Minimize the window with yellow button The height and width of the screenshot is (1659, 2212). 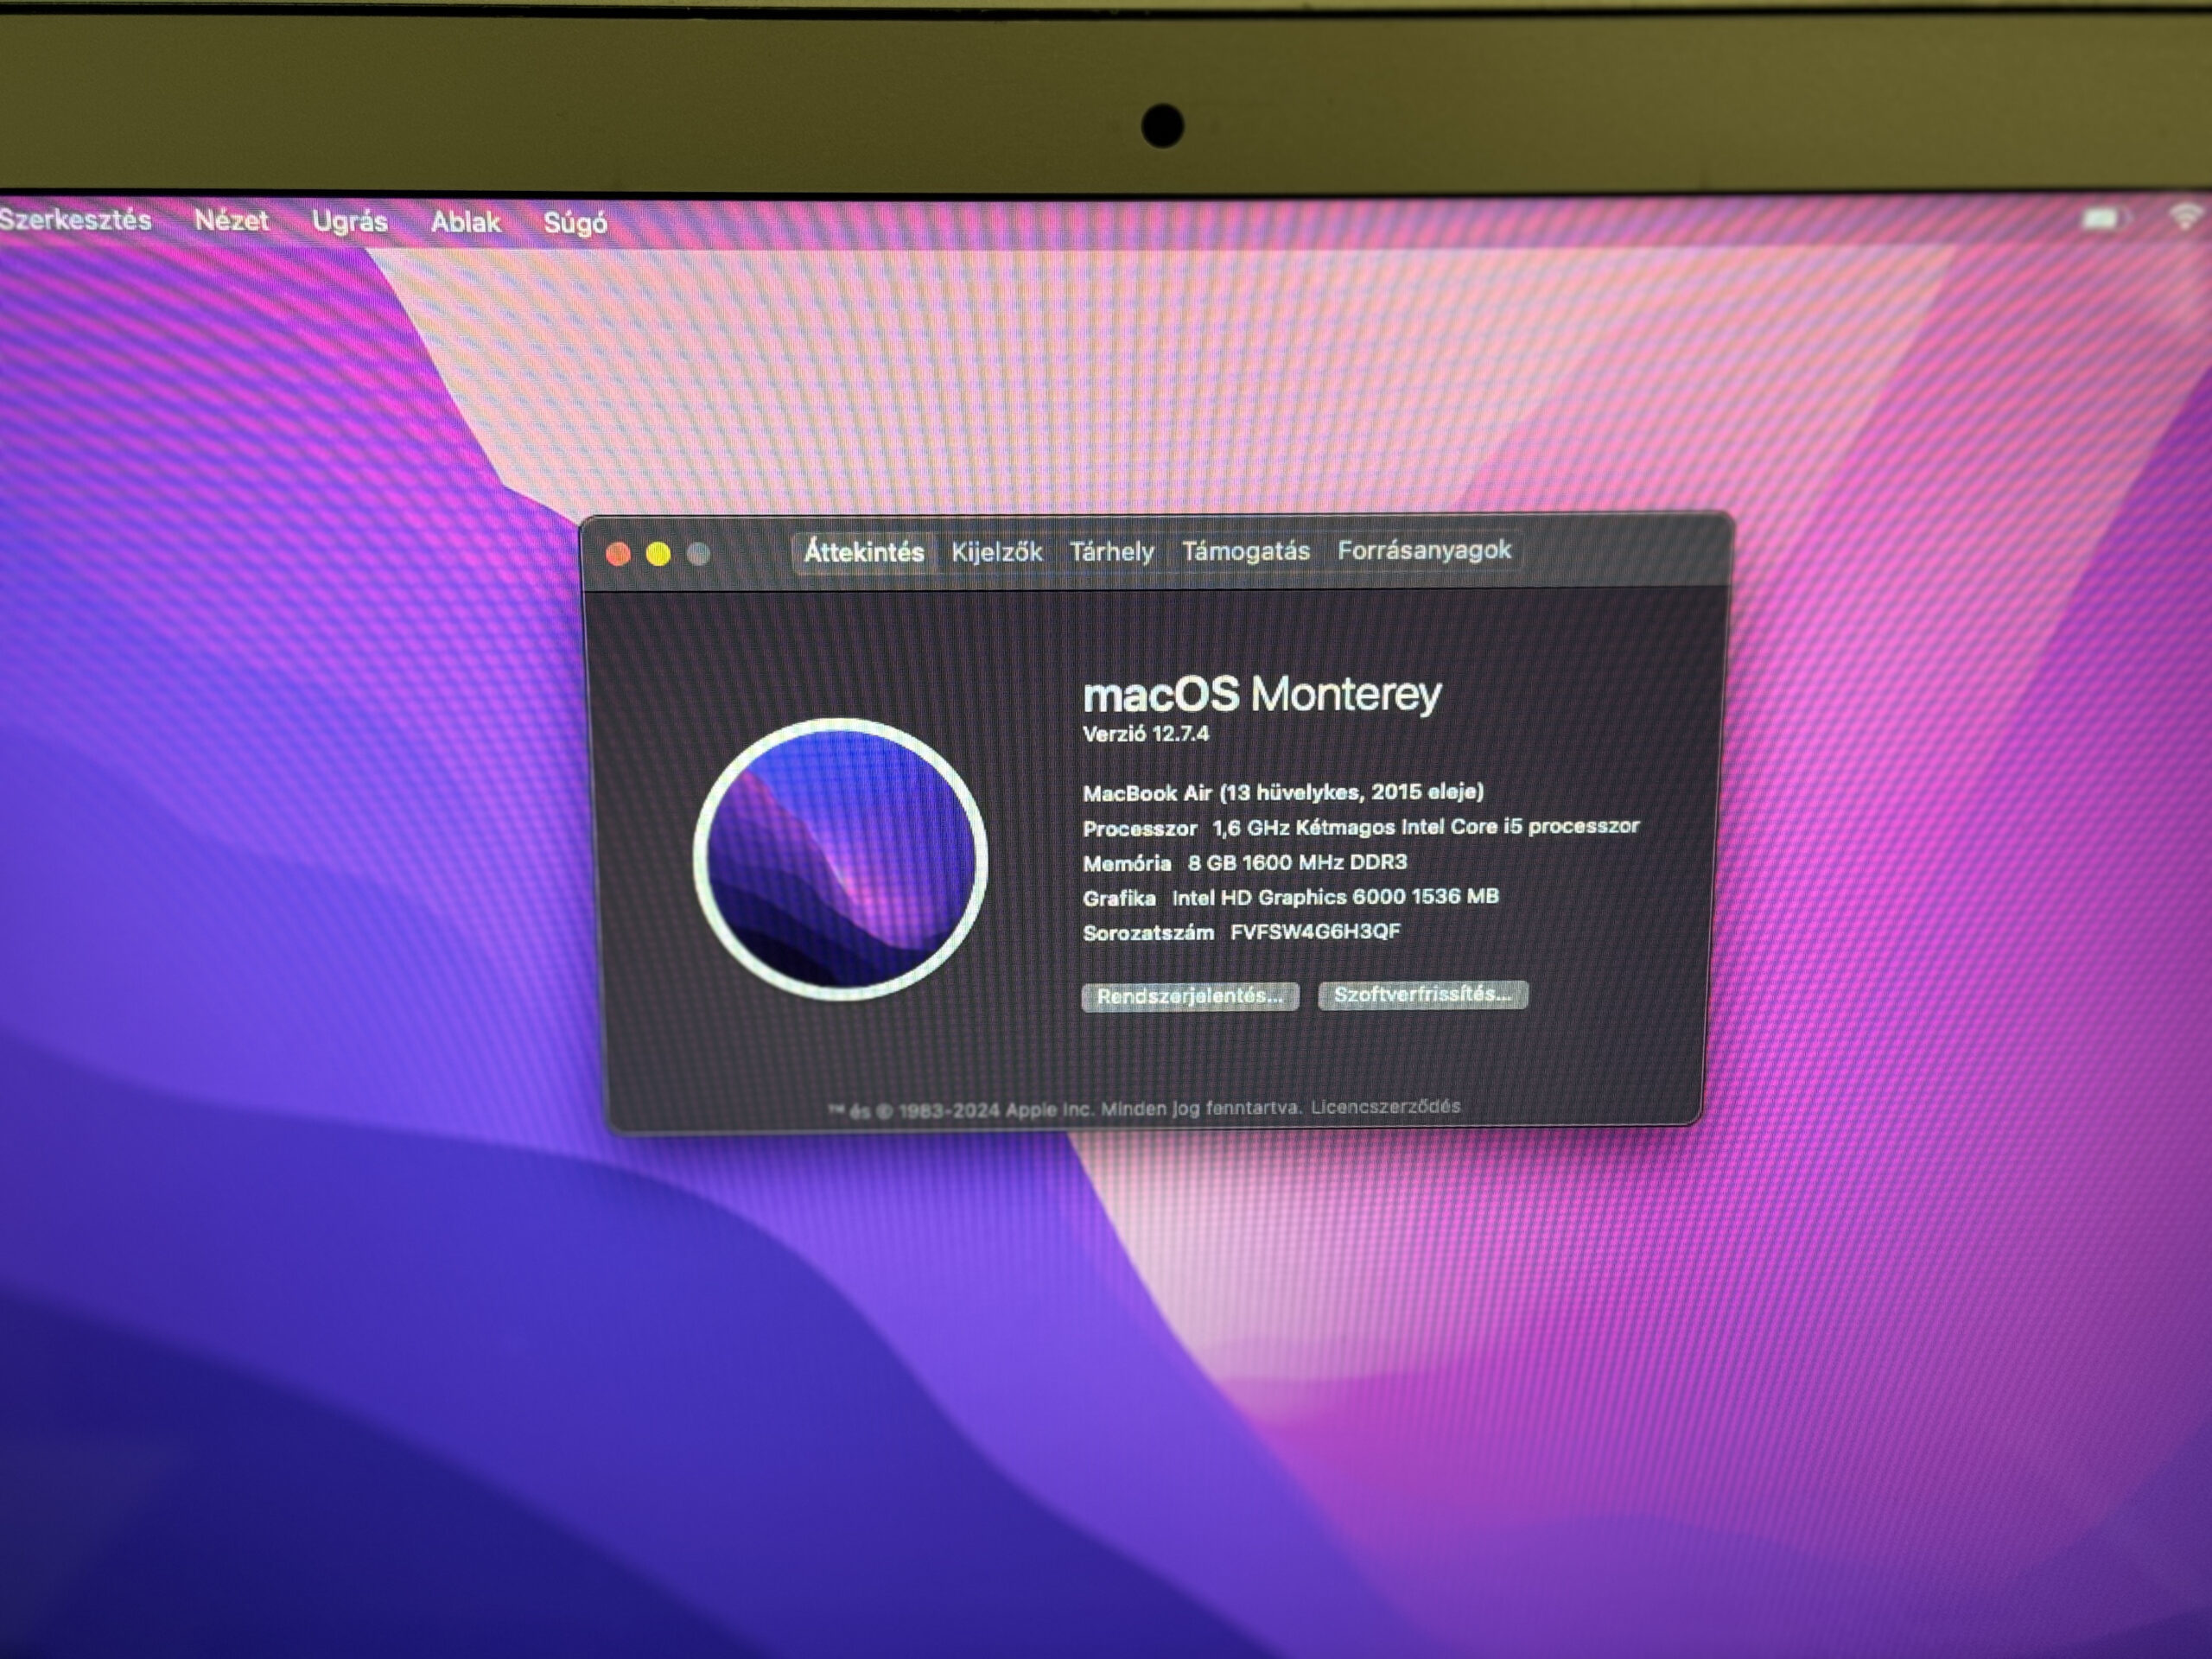click(658, 554)
